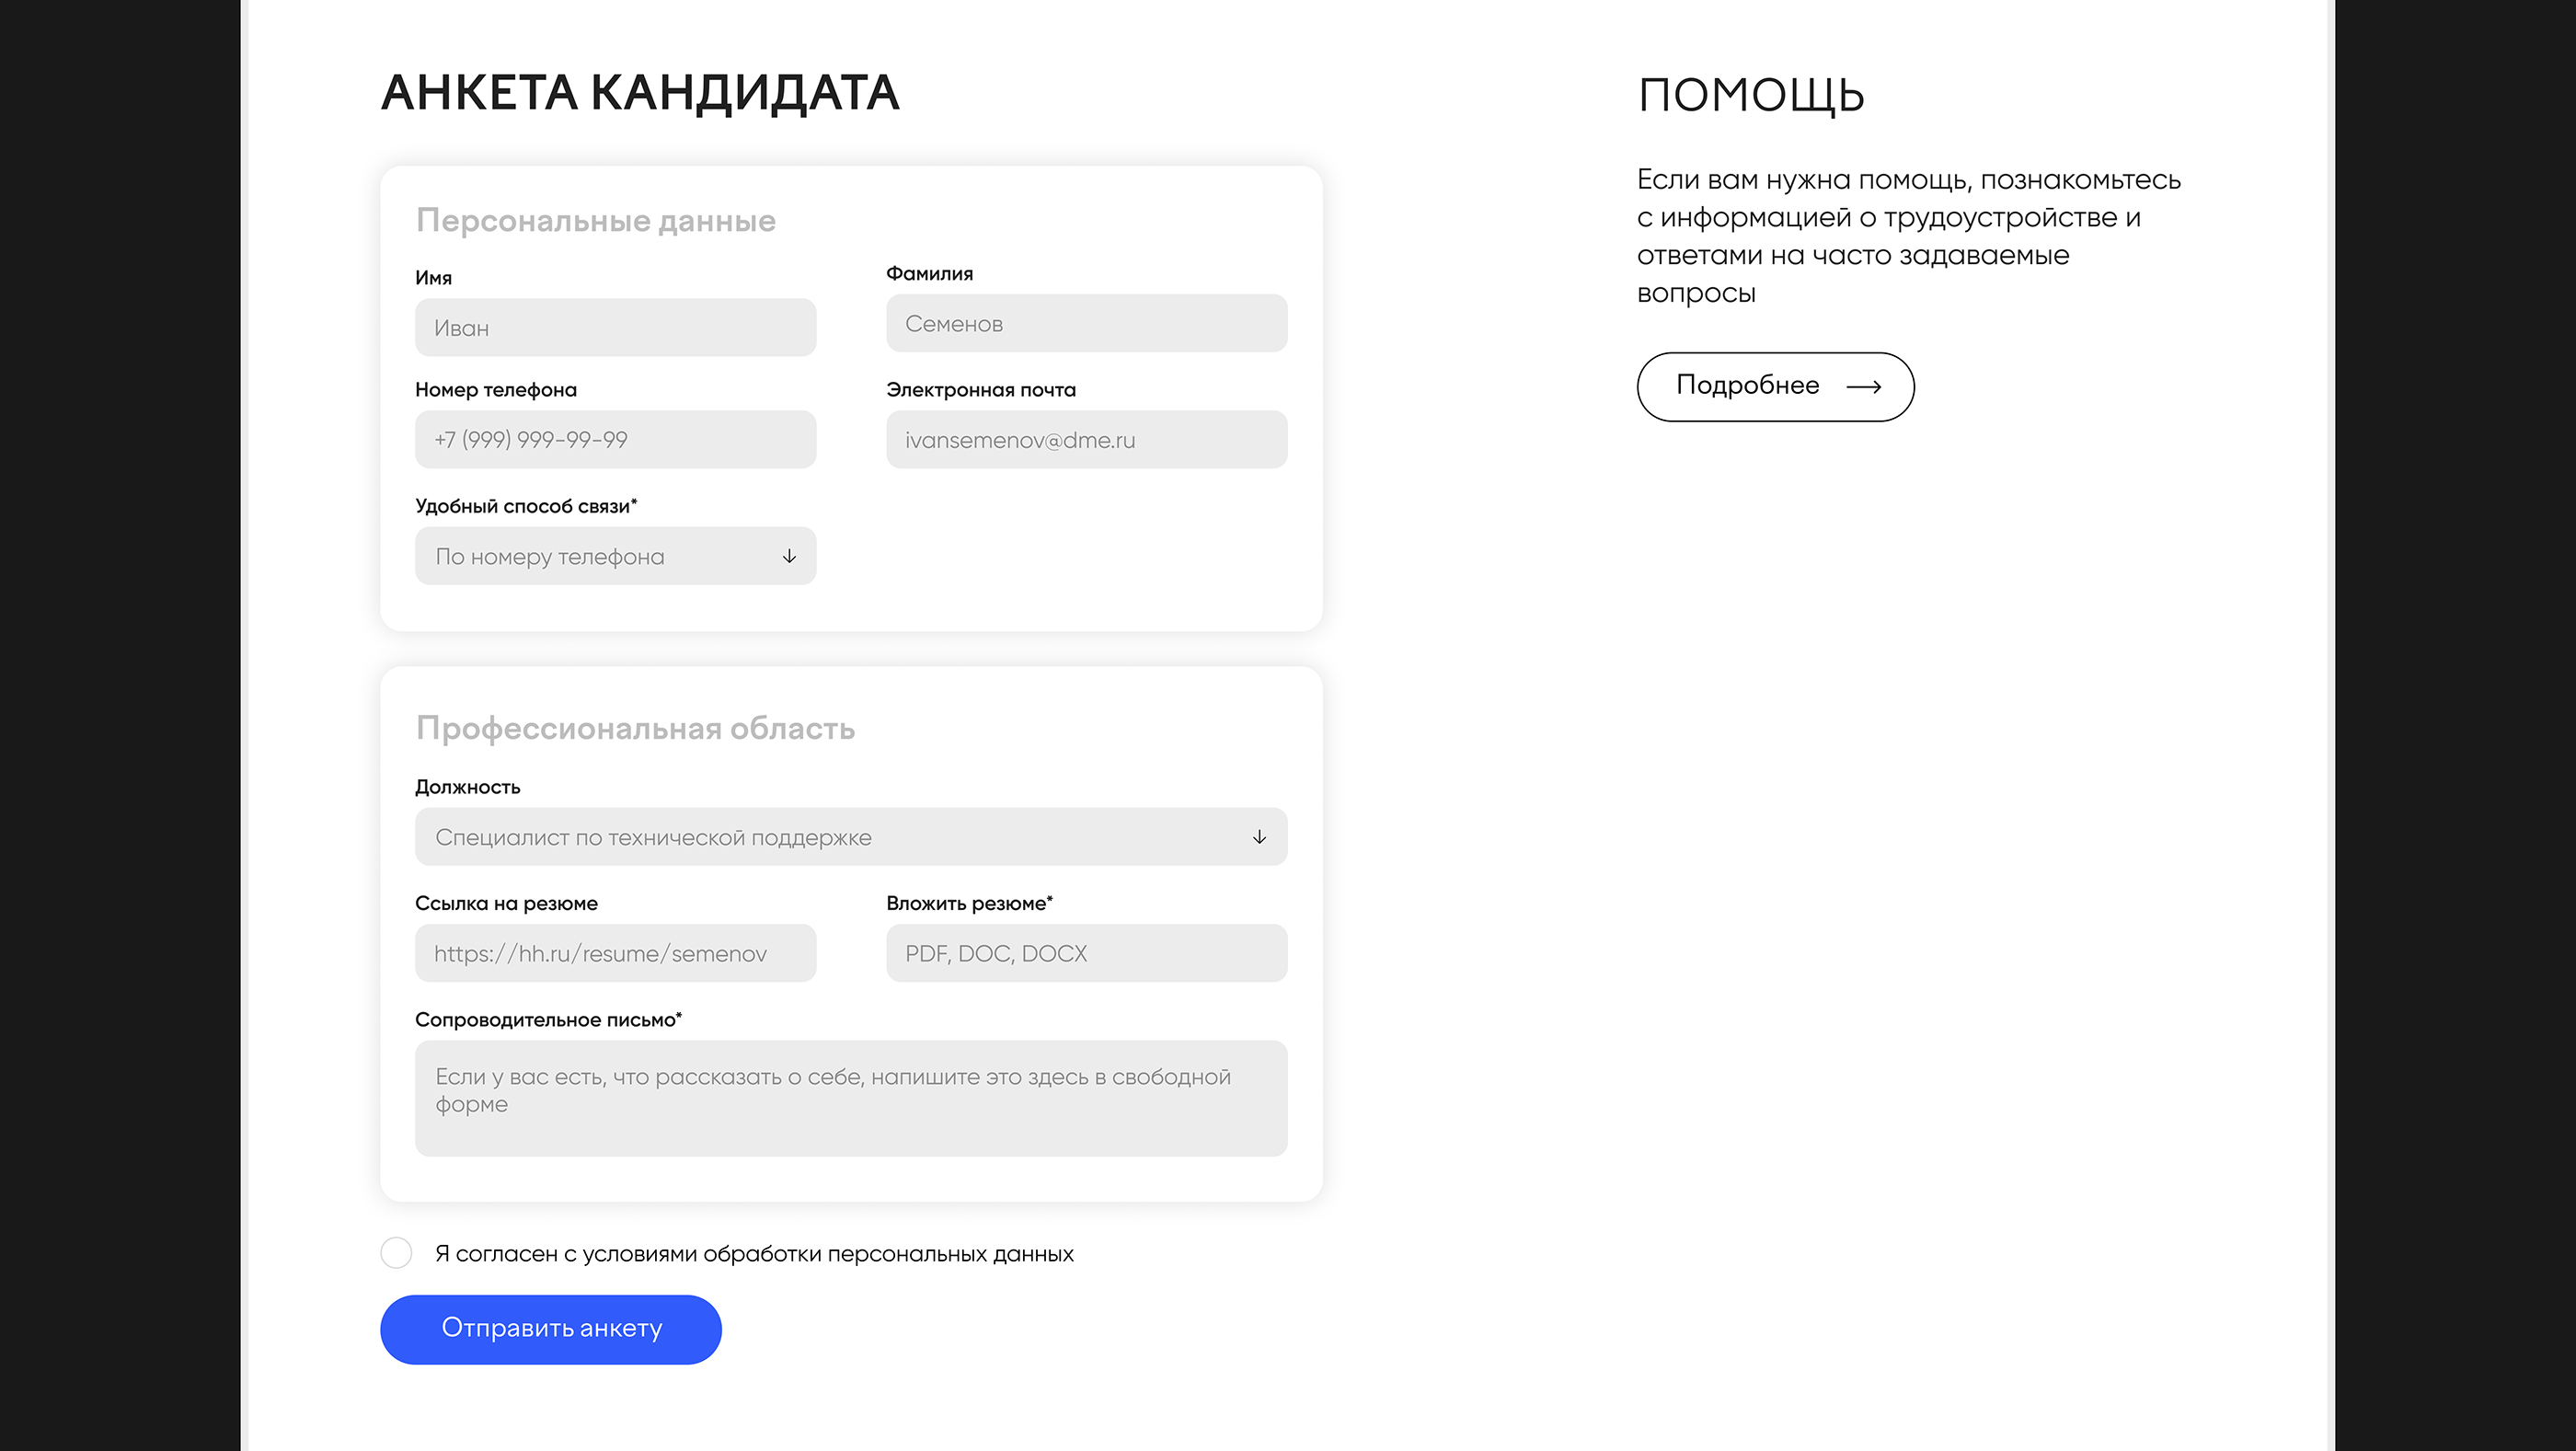Expand the 'Должность' position dropdown
2576x1451 pixels.
[x=850, y=837]
